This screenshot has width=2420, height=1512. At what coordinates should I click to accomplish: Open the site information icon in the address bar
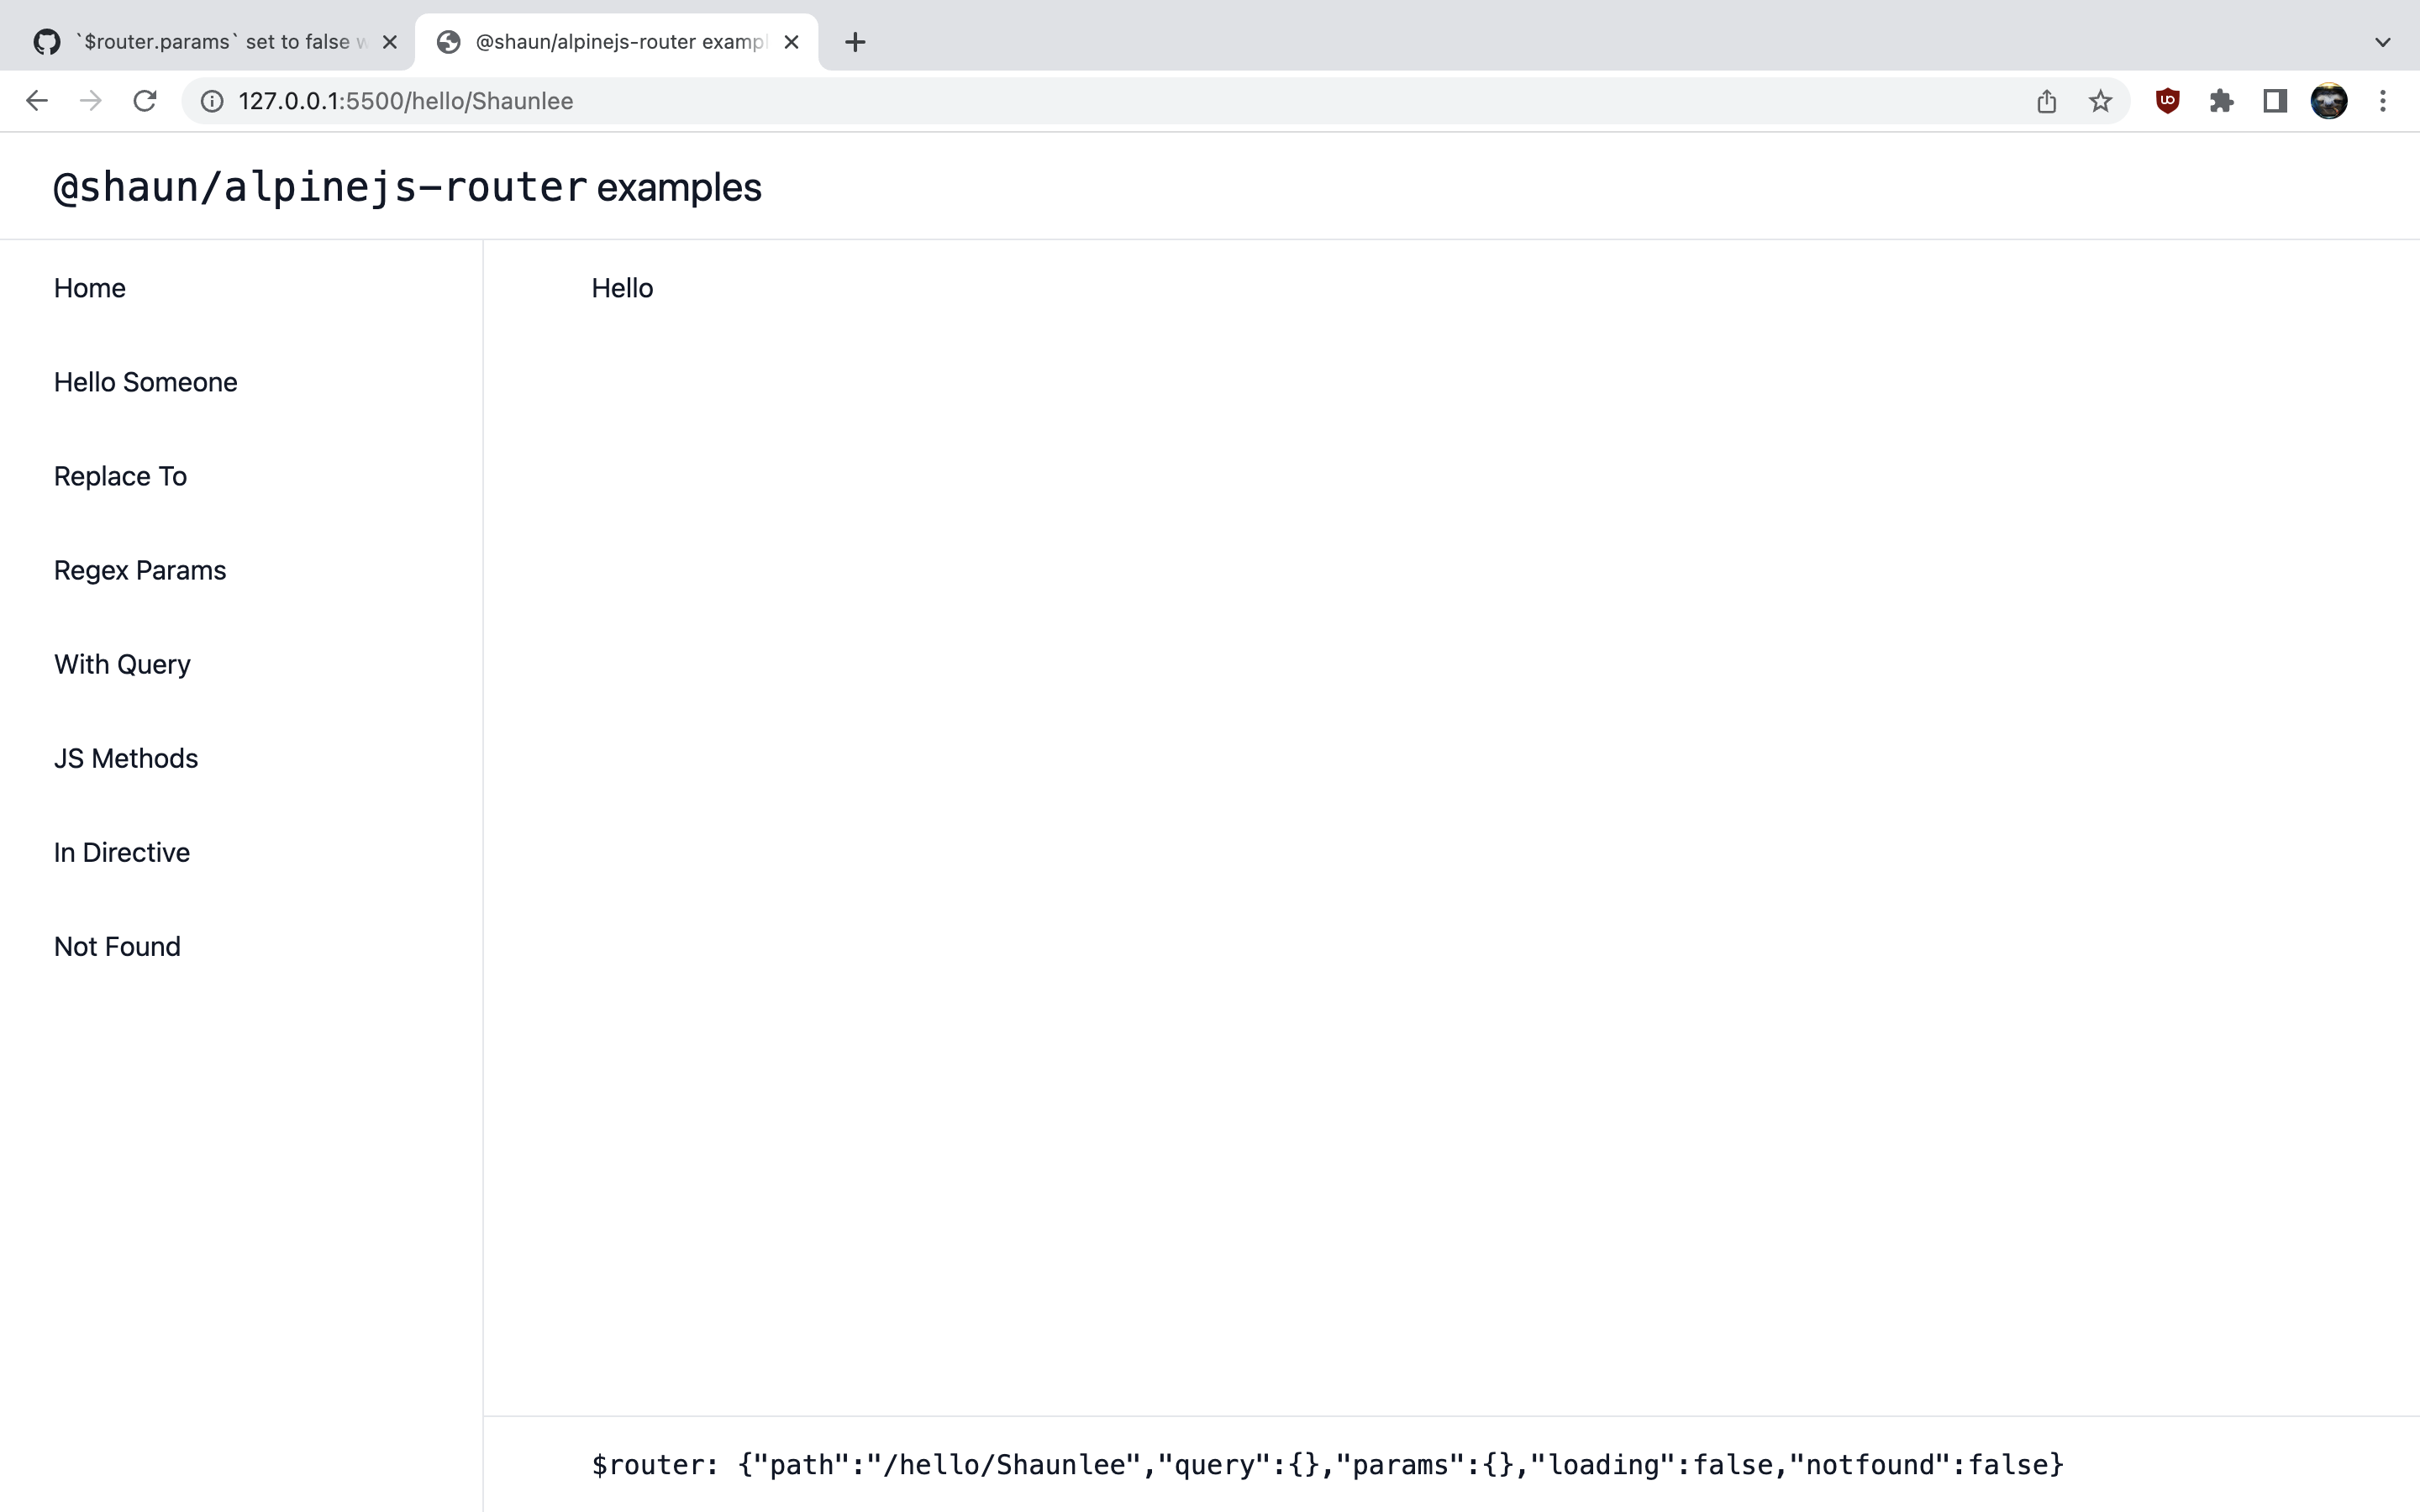209,100
